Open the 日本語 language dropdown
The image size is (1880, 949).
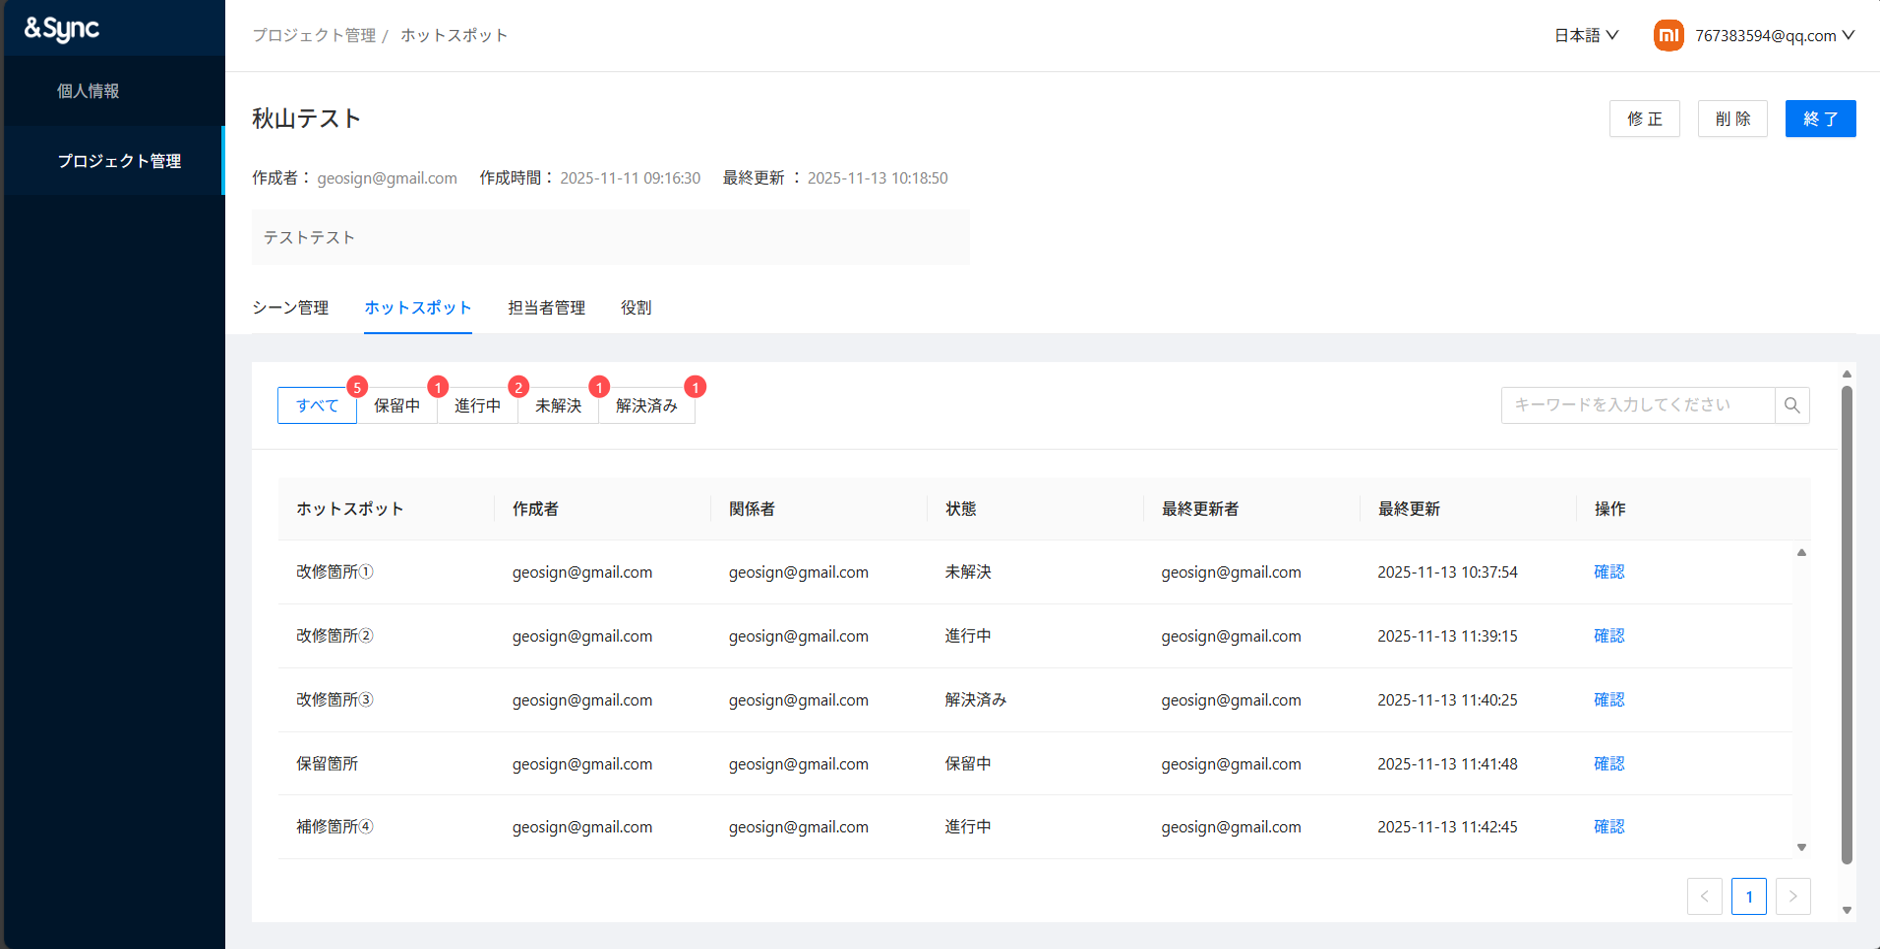click(x=1586, y=35)
